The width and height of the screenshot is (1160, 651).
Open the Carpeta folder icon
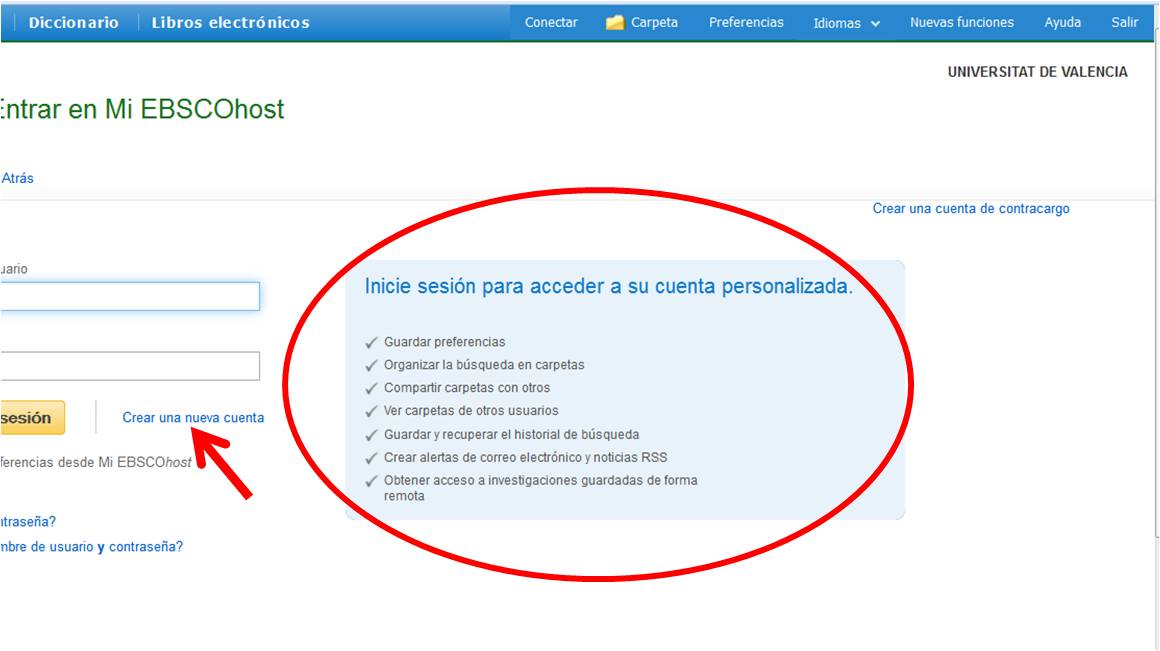coord(615,23)
